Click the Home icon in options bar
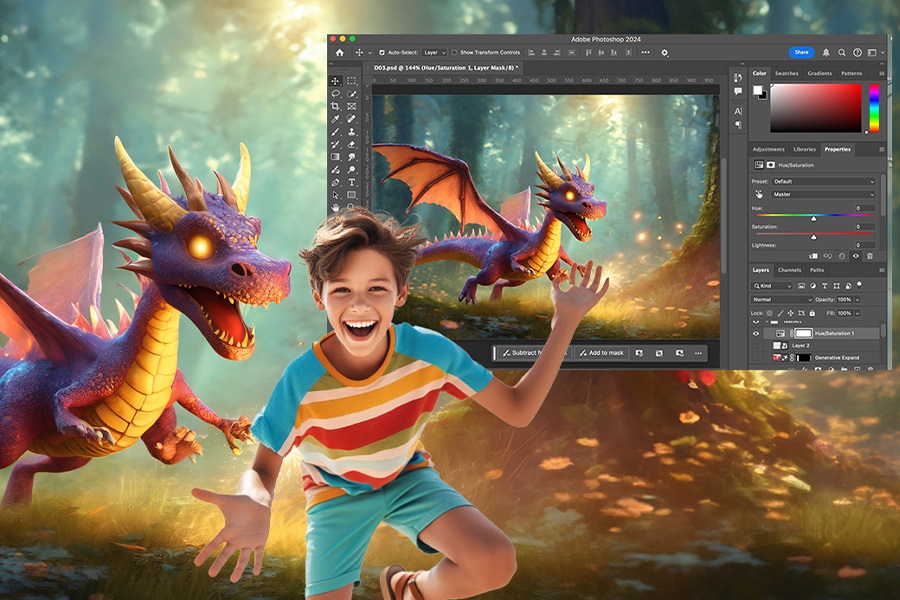Viewport: 900px width, 600px height. [339, 52]
